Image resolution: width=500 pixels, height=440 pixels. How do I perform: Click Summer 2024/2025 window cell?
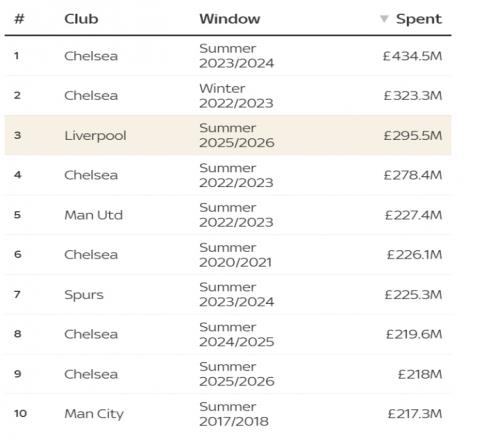pos(237,334)
